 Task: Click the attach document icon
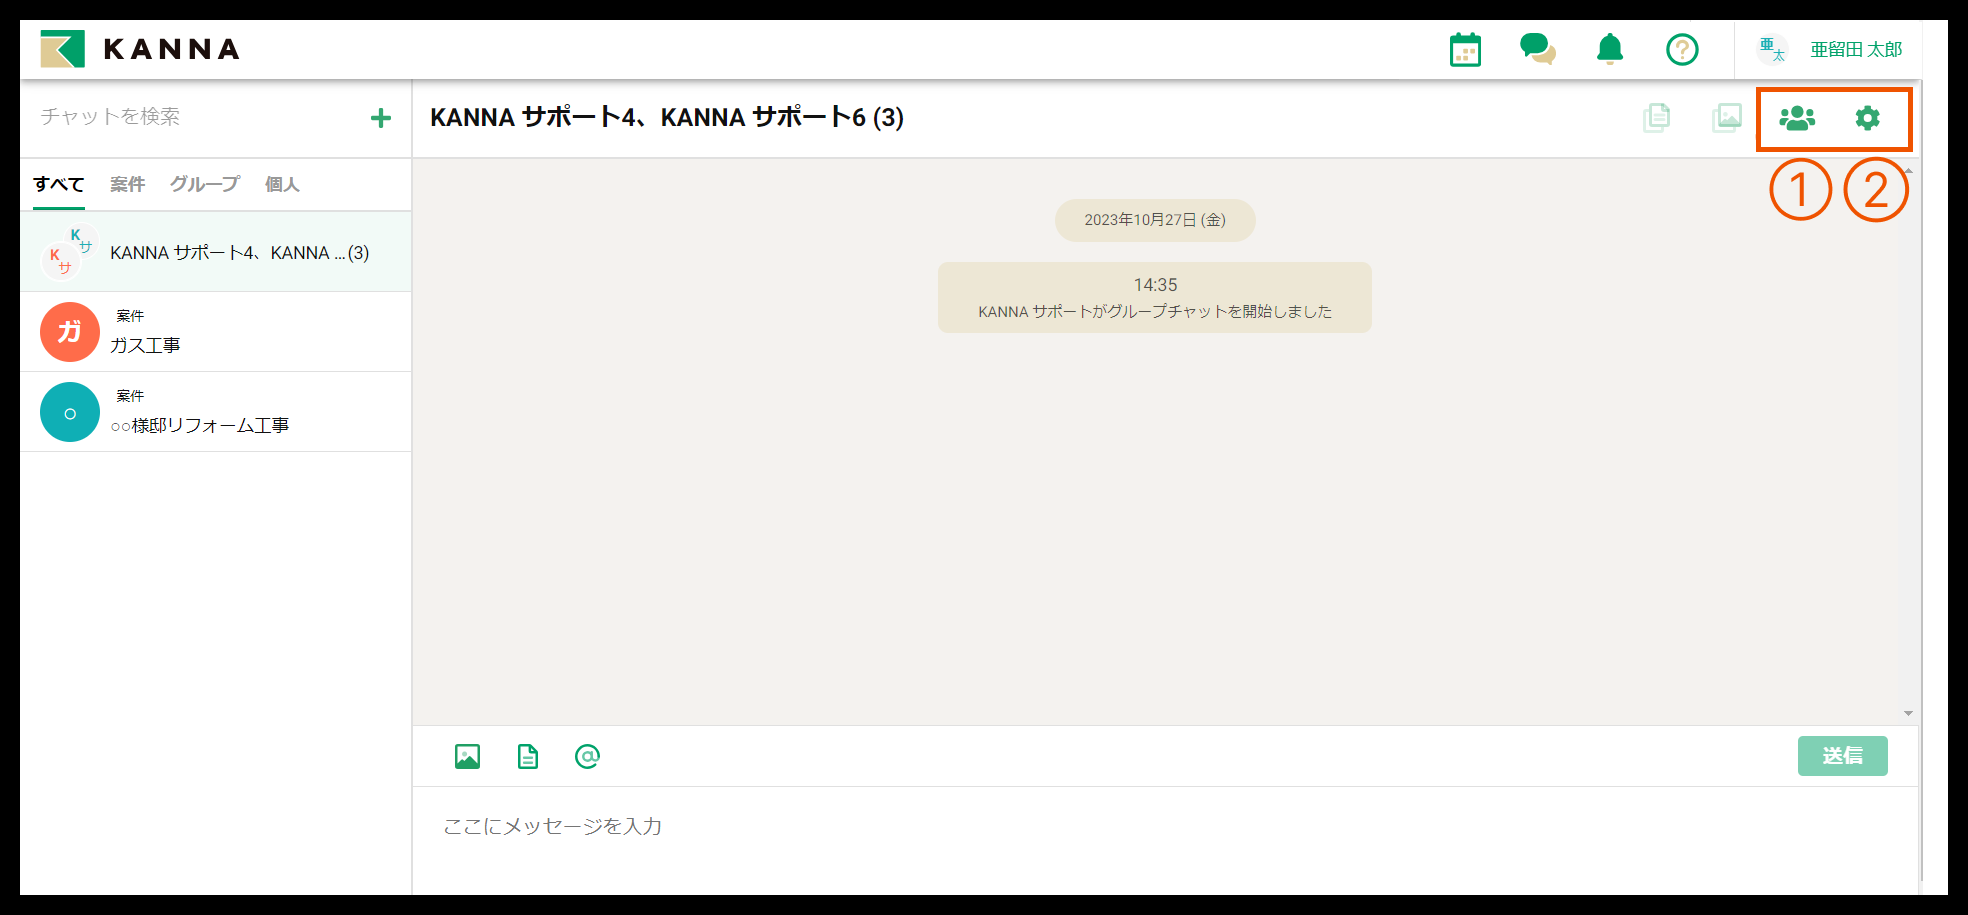point(527,757)
